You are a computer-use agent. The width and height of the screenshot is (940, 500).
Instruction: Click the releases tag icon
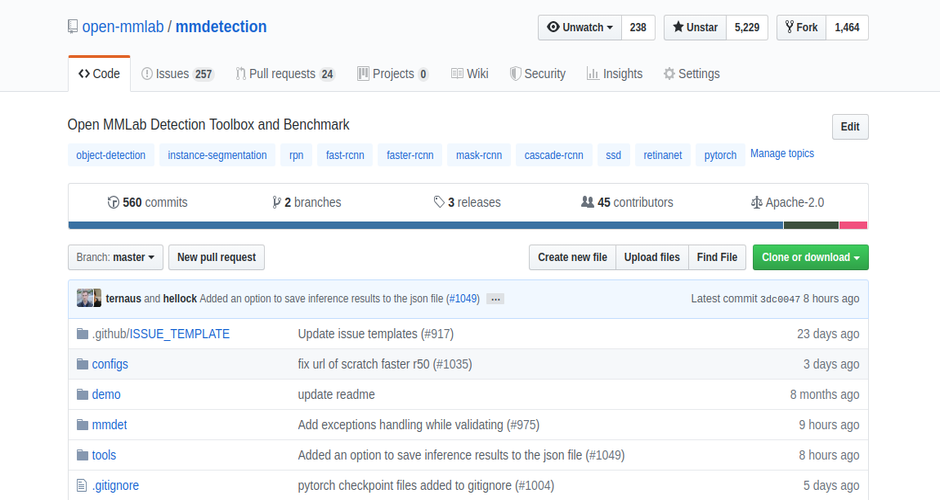(x=439, y=202)
